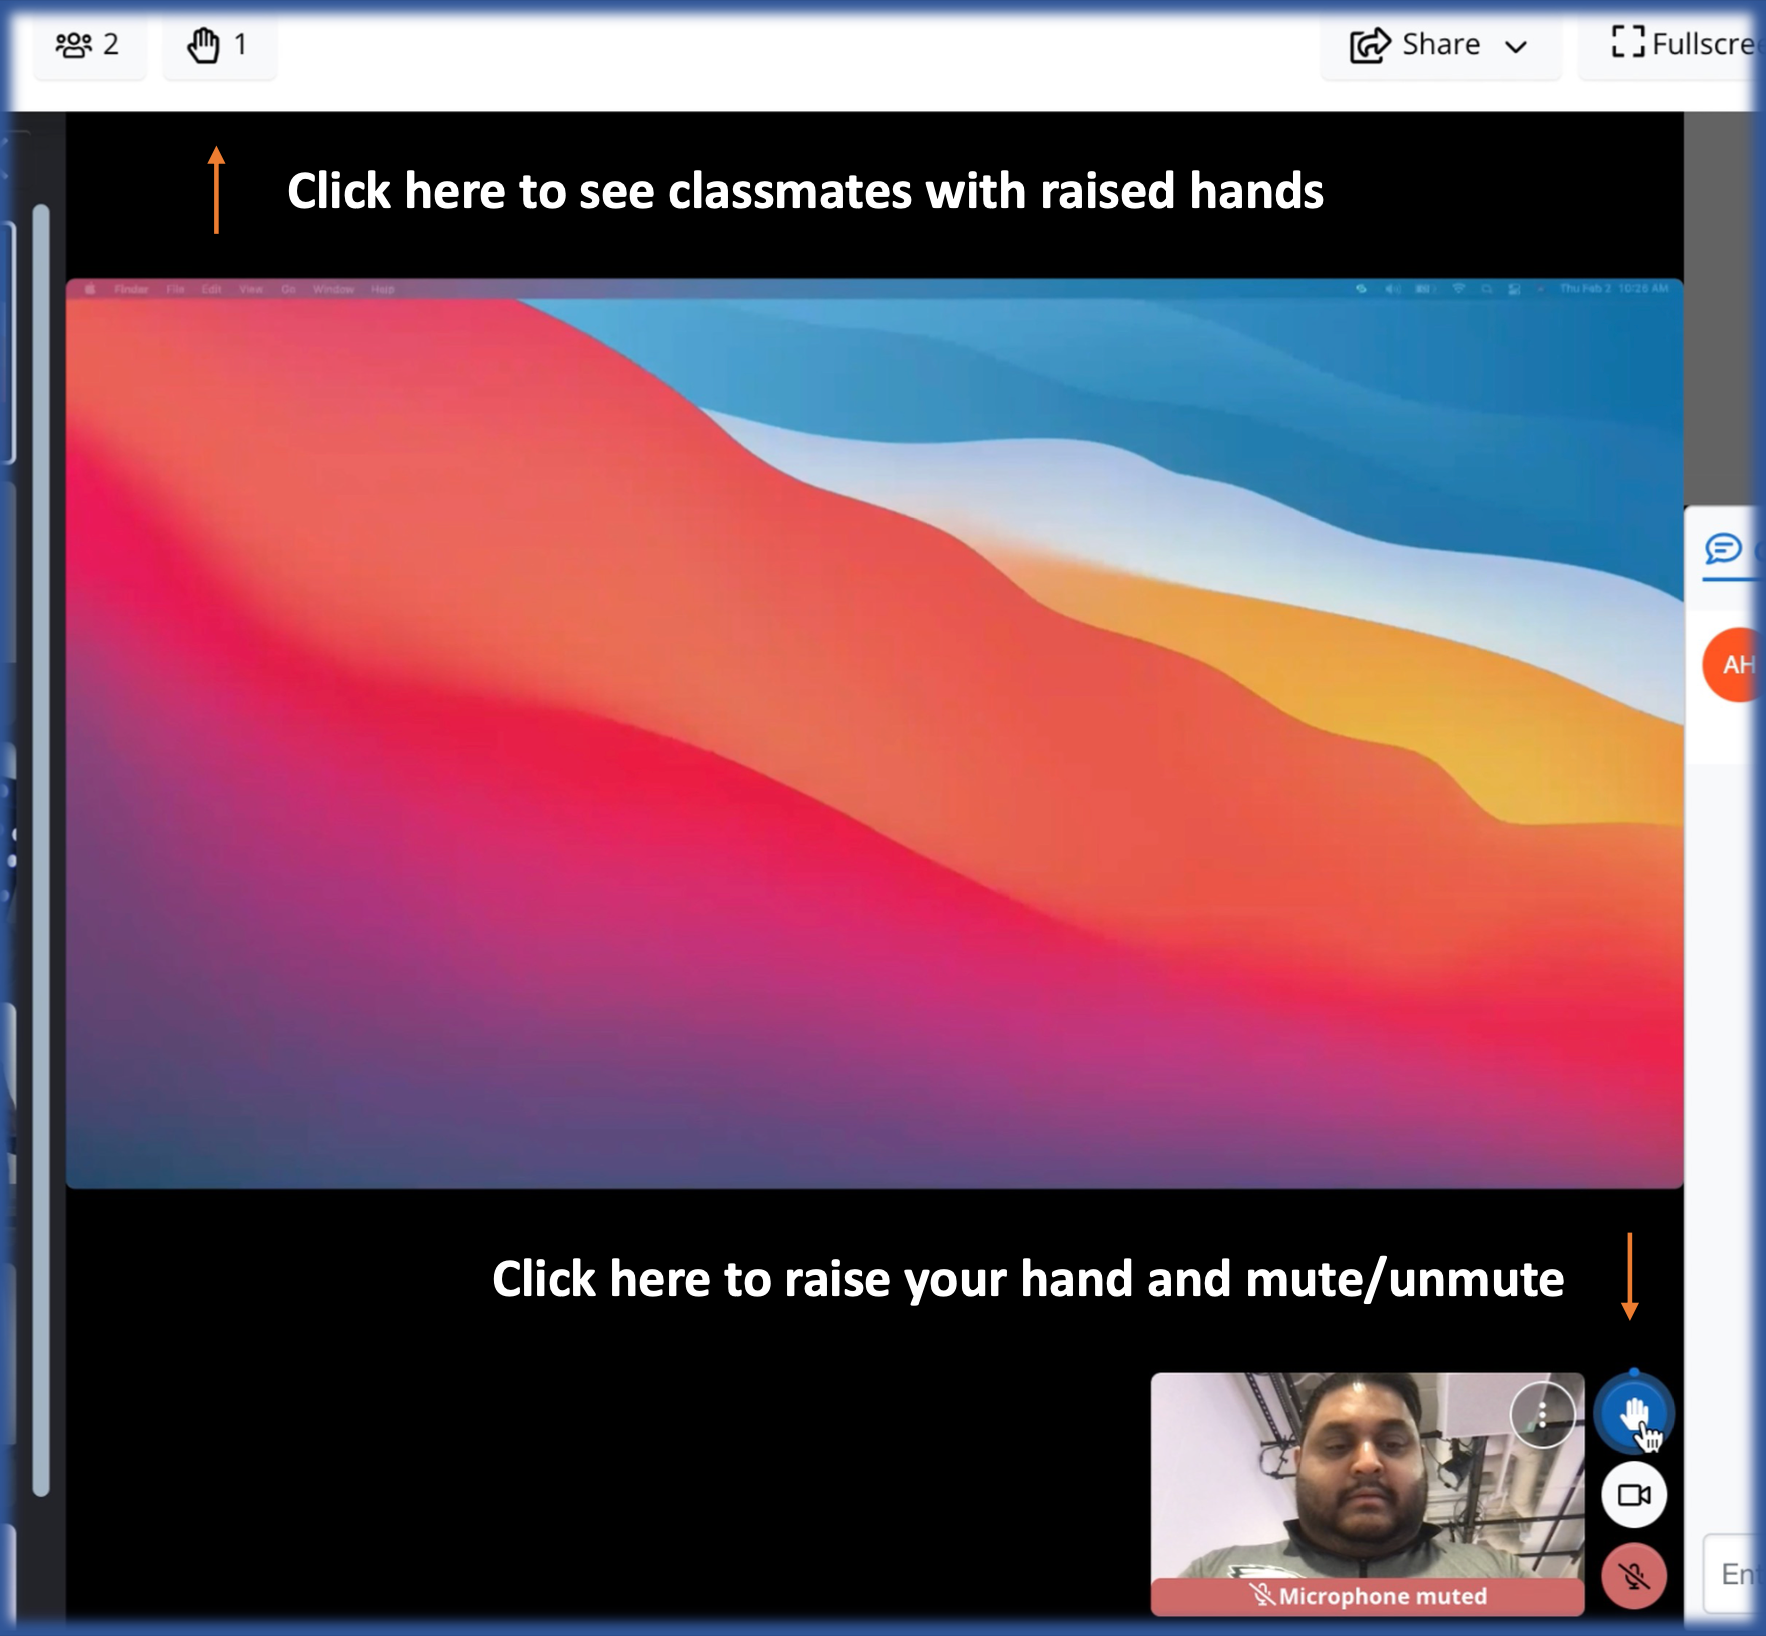Open the participants list showing 2

tap(89, 46)
